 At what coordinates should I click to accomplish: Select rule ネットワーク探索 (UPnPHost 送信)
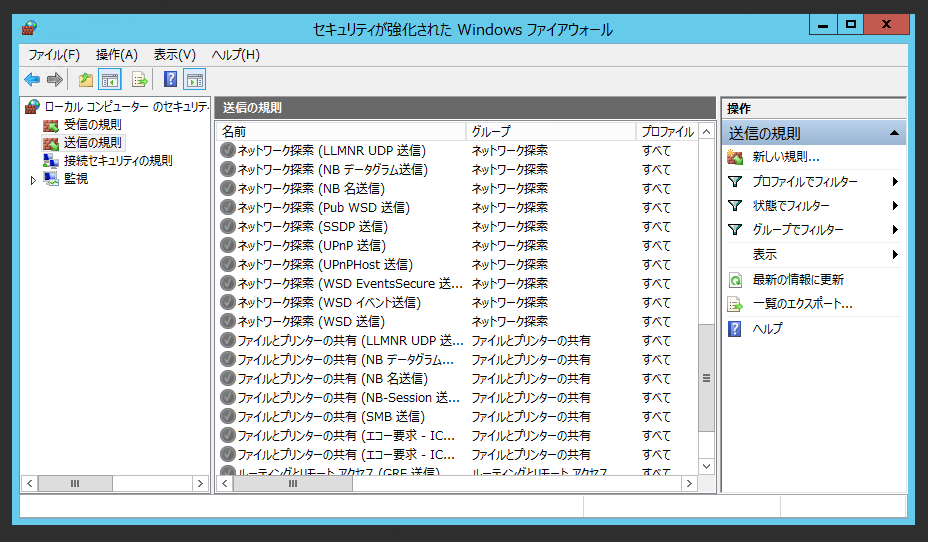coord(326,264)
